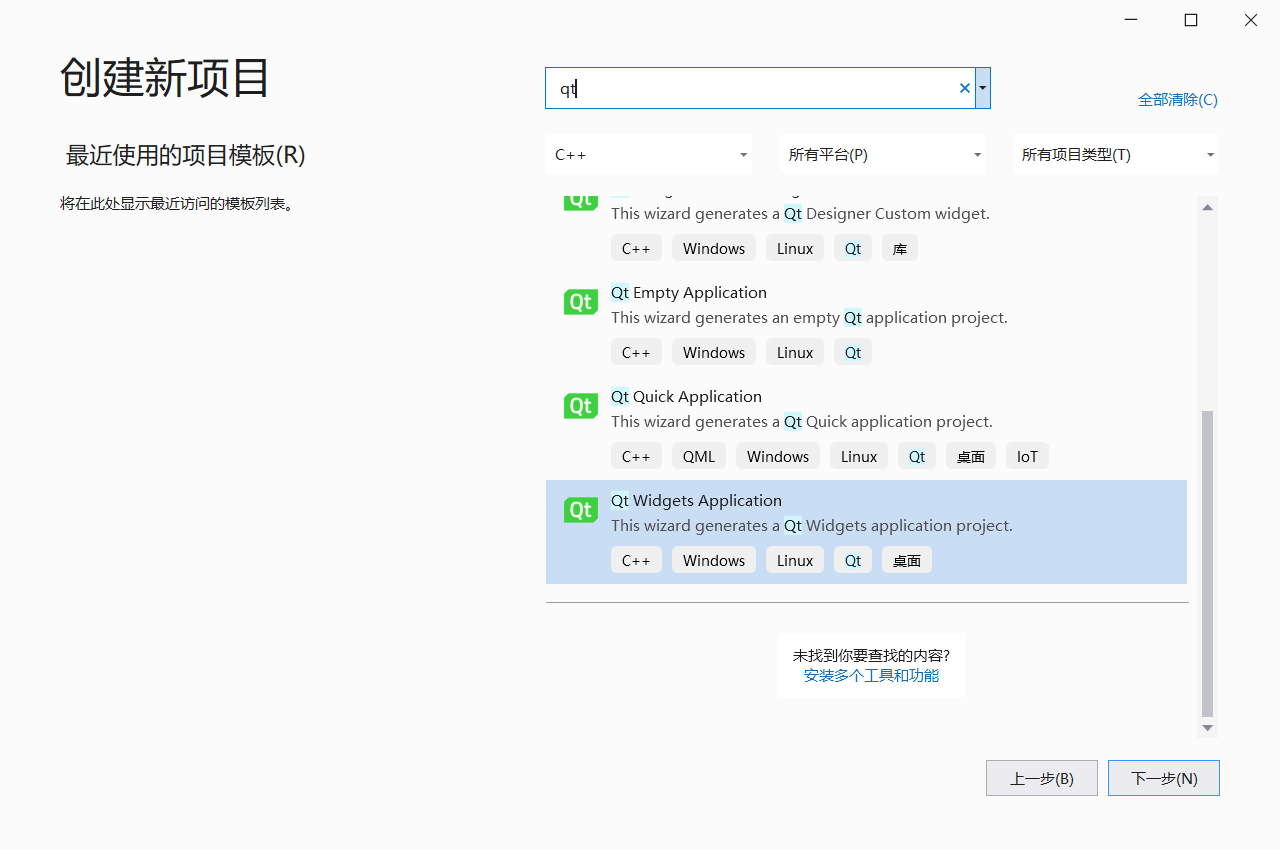Minimize the dialog window
This screenshot has height=850, width=1280.
(x=1131, y=20)
